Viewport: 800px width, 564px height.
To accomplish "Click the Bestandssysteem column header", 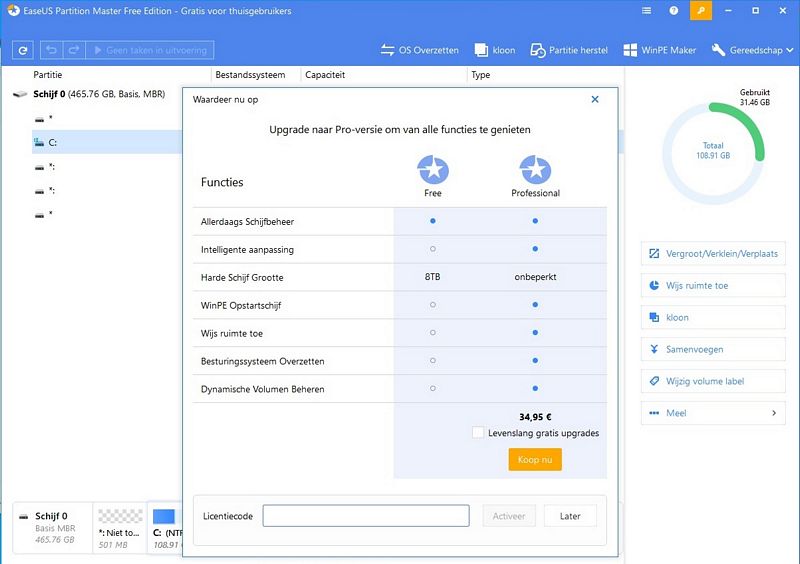I will (250, 75).
